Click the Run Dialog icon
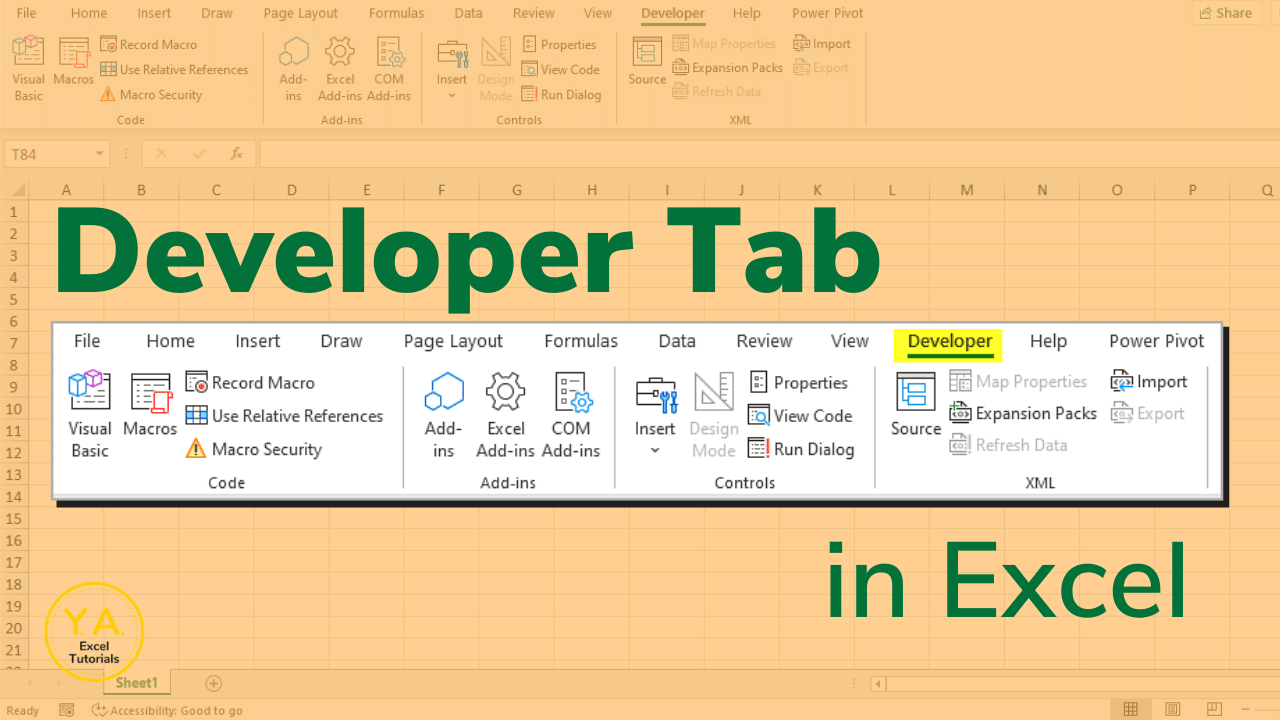The width and height of the screenshot is (1280, 720). (561, 94)
